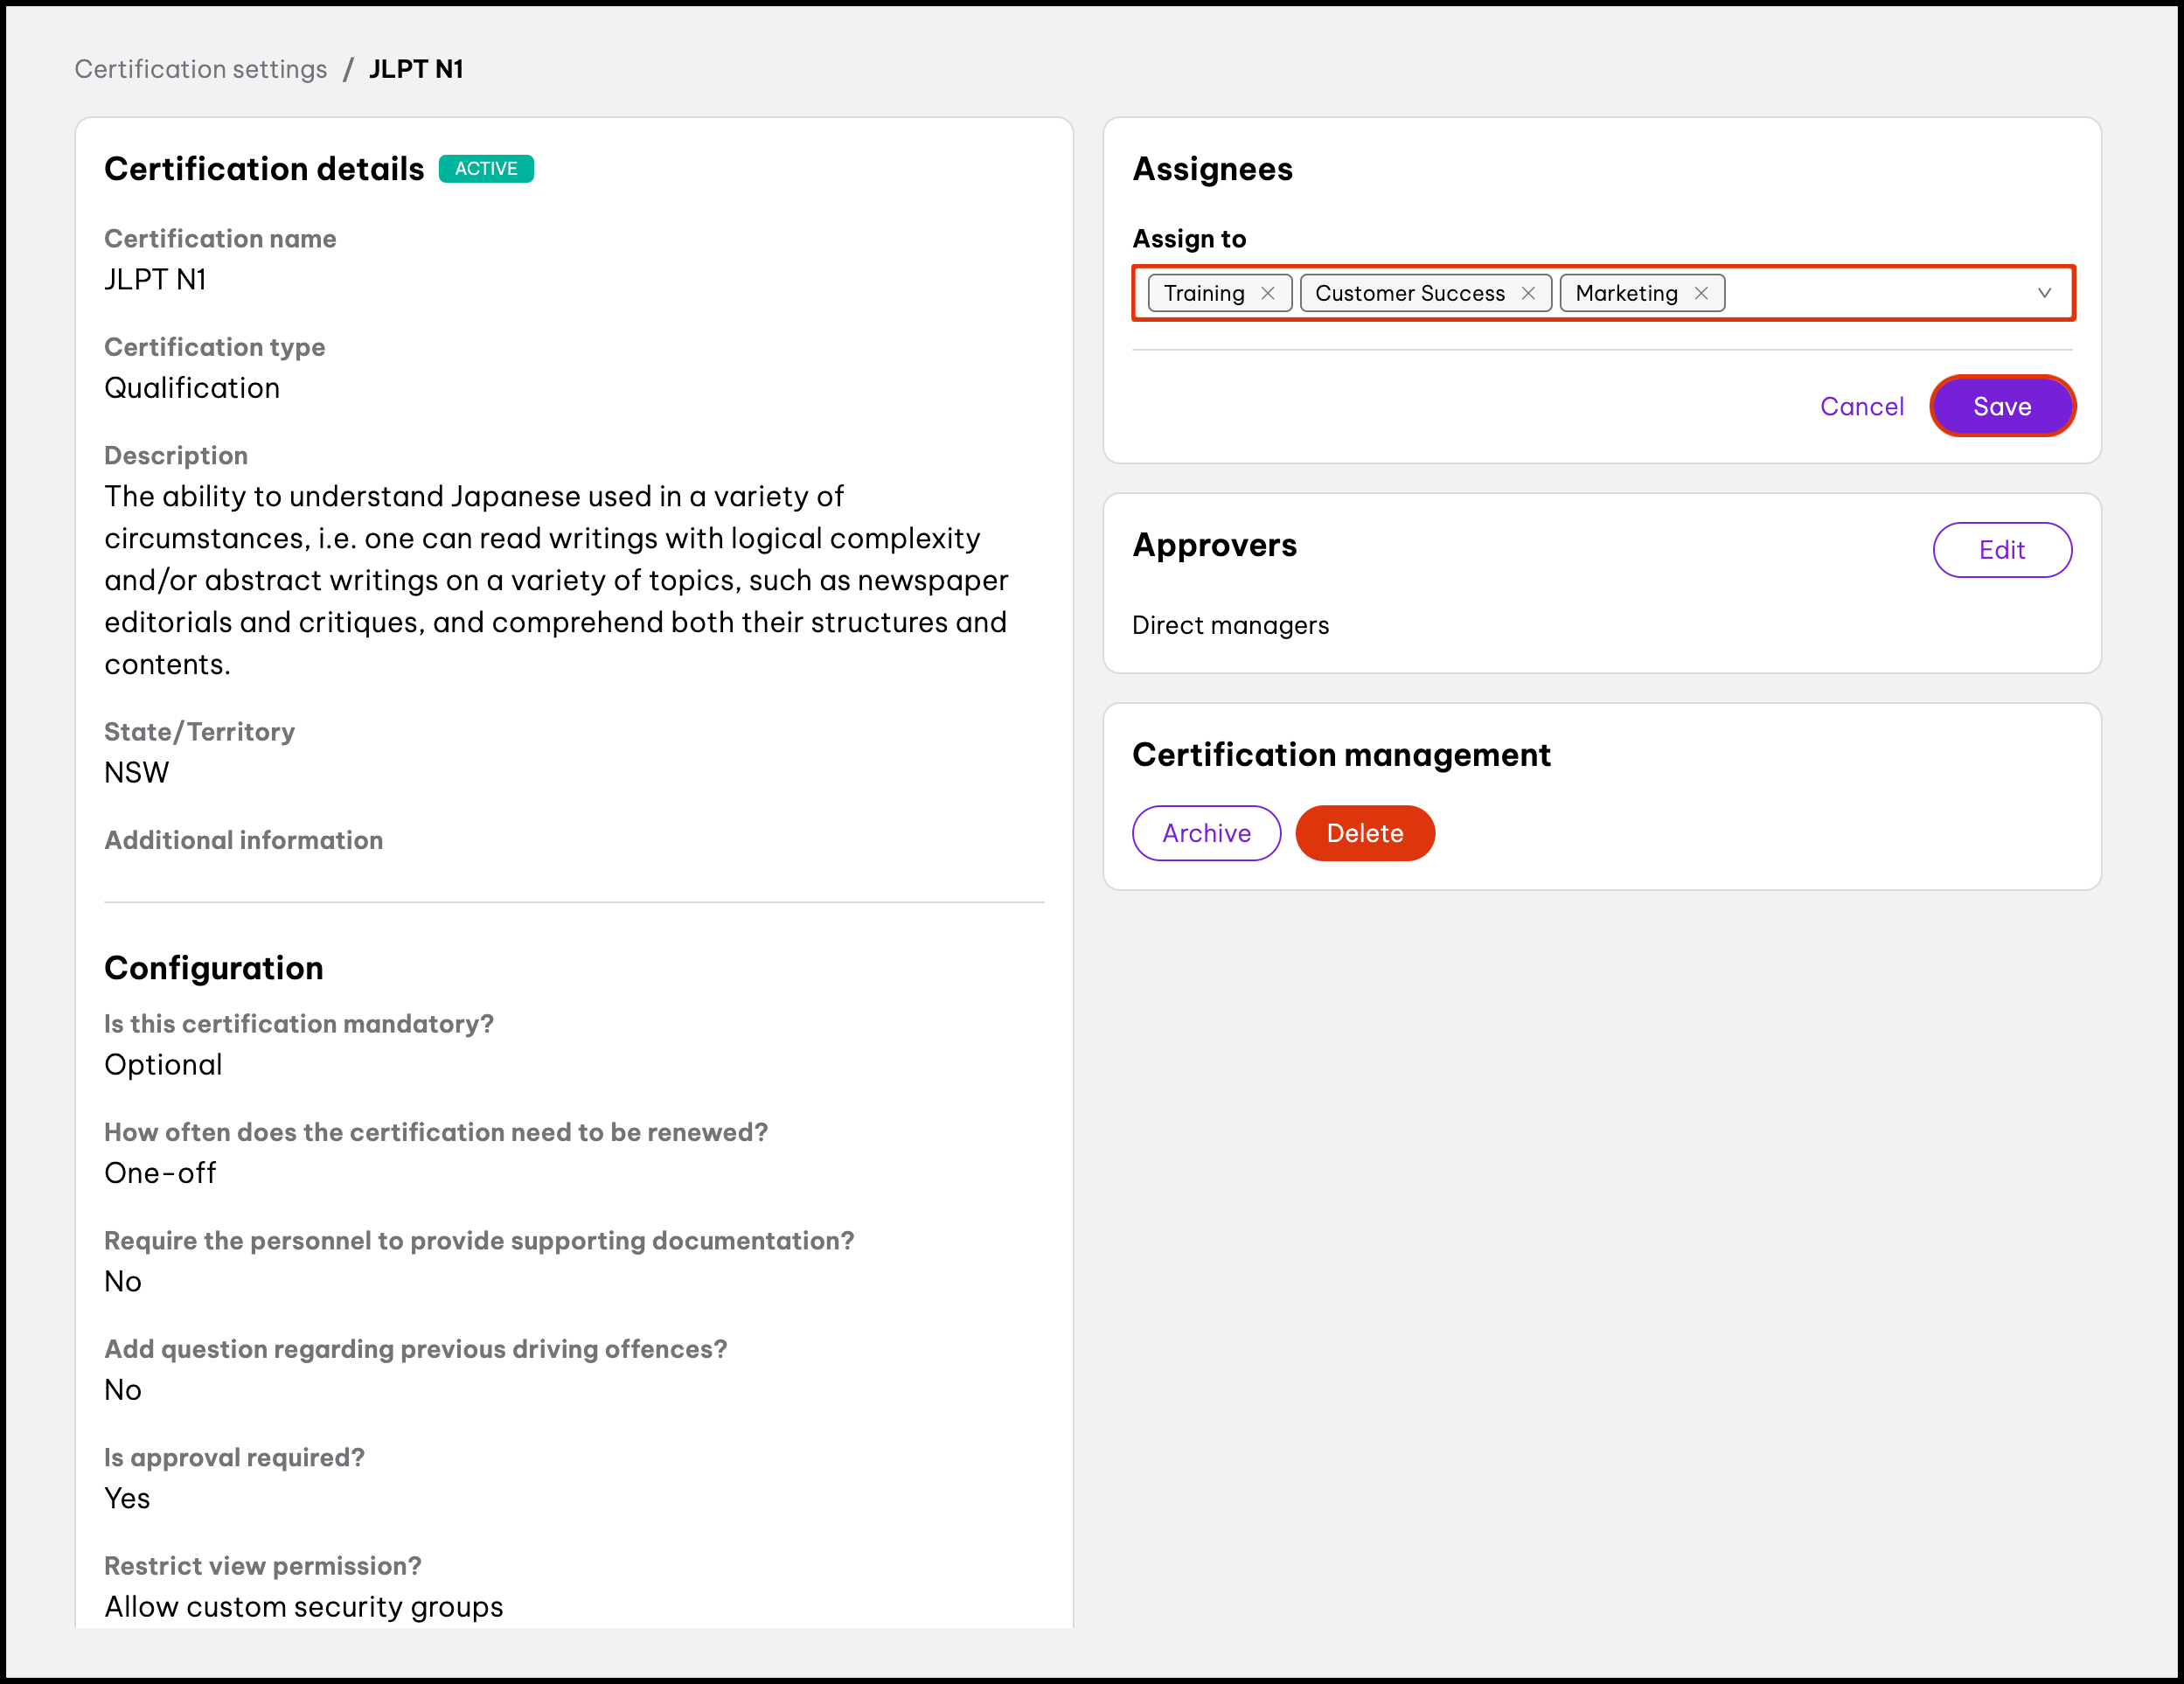Click the Additional information label
2184x1684 pixels.
click(x=243, y=840)
